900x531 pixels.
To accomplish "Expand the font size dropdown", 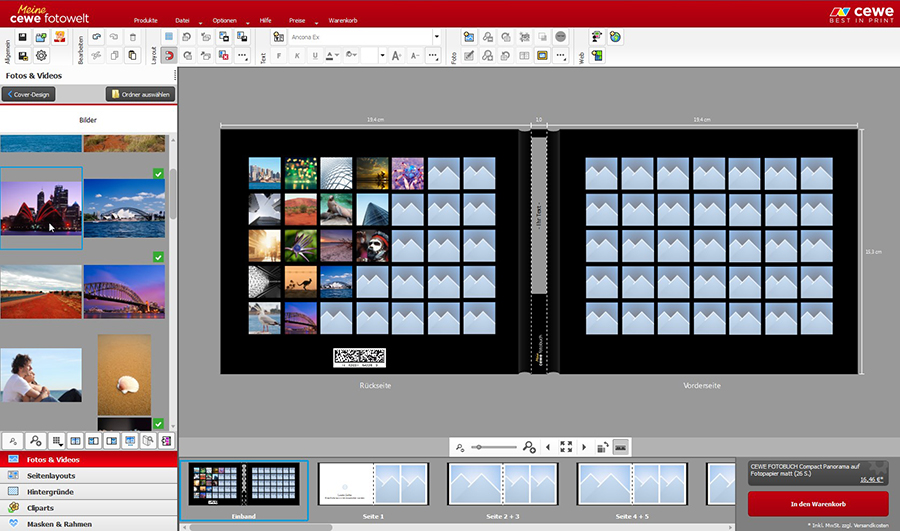I will pyautogui.click(x=382, y=56).
